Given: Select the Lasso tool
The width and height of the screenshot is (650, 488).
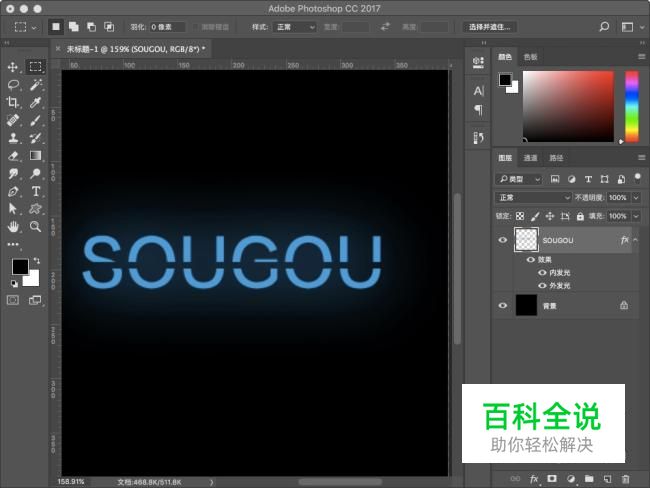Looking at the screenshot, I should click(x=13, y=85).
